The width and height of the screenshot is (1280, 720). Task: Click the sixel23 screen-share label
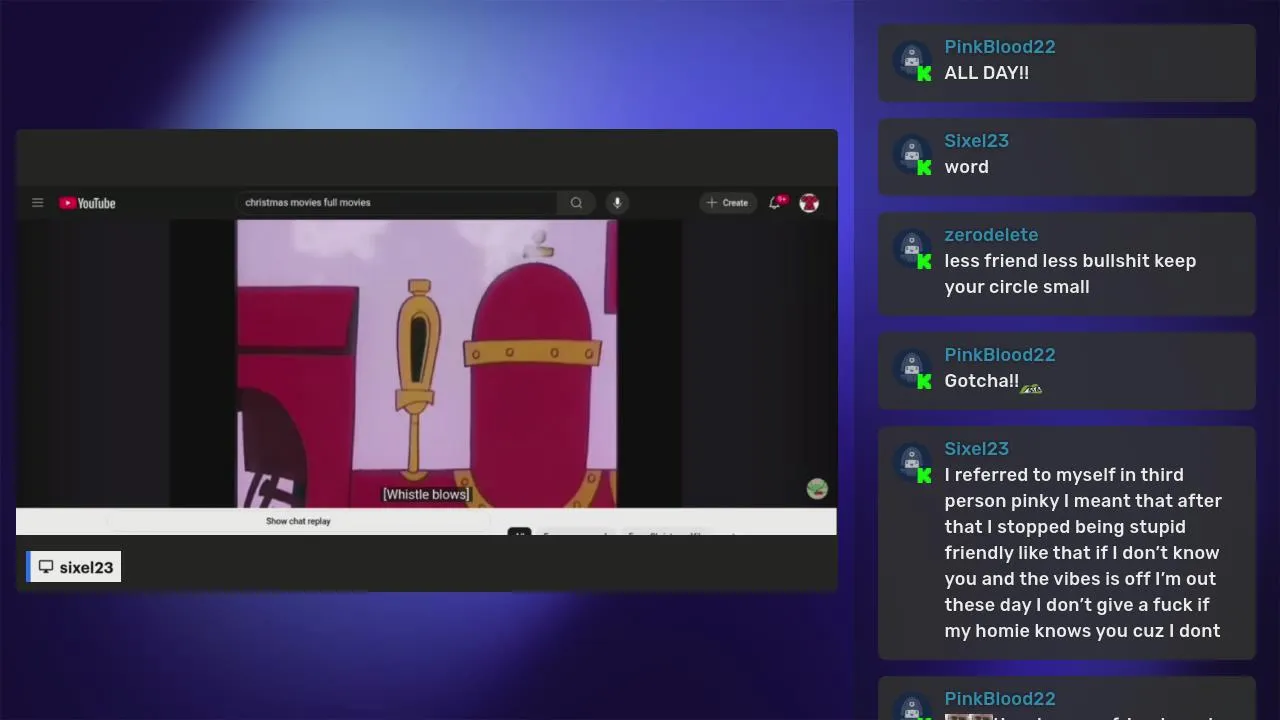tap(74, 567)
